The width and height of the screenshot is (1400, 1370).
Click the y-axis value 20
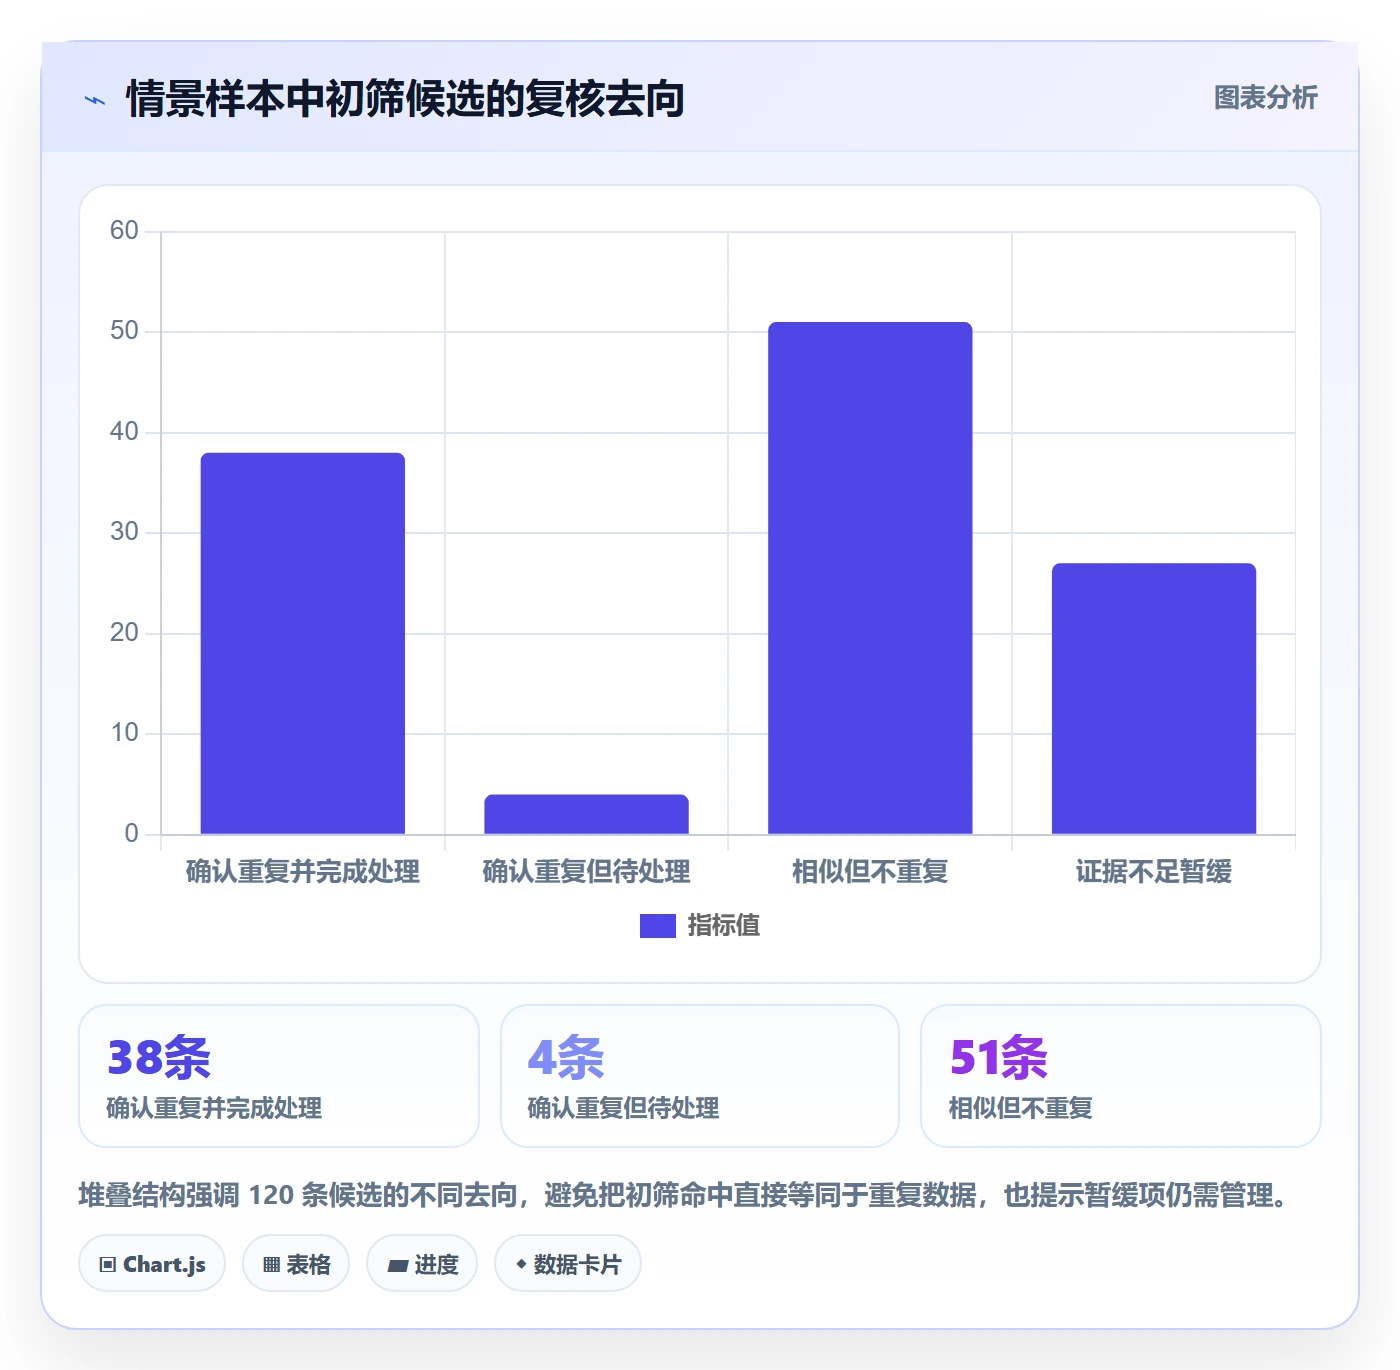click(124, 633)
